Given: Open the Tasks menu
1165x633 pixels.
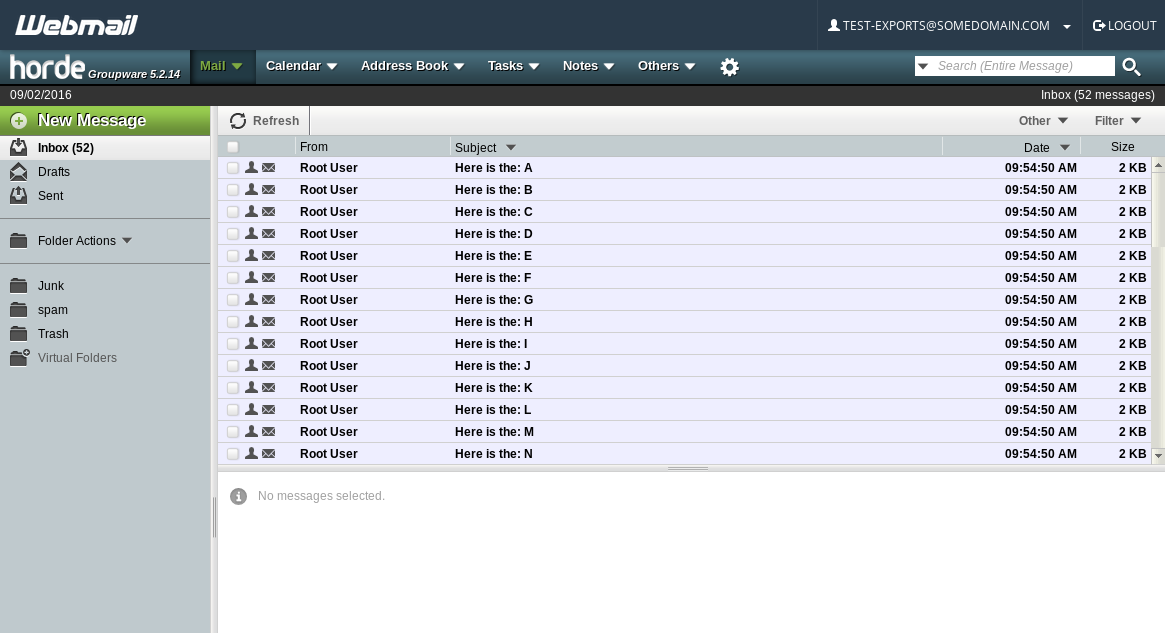Looking at the screenshot, I should pos(513,66).
